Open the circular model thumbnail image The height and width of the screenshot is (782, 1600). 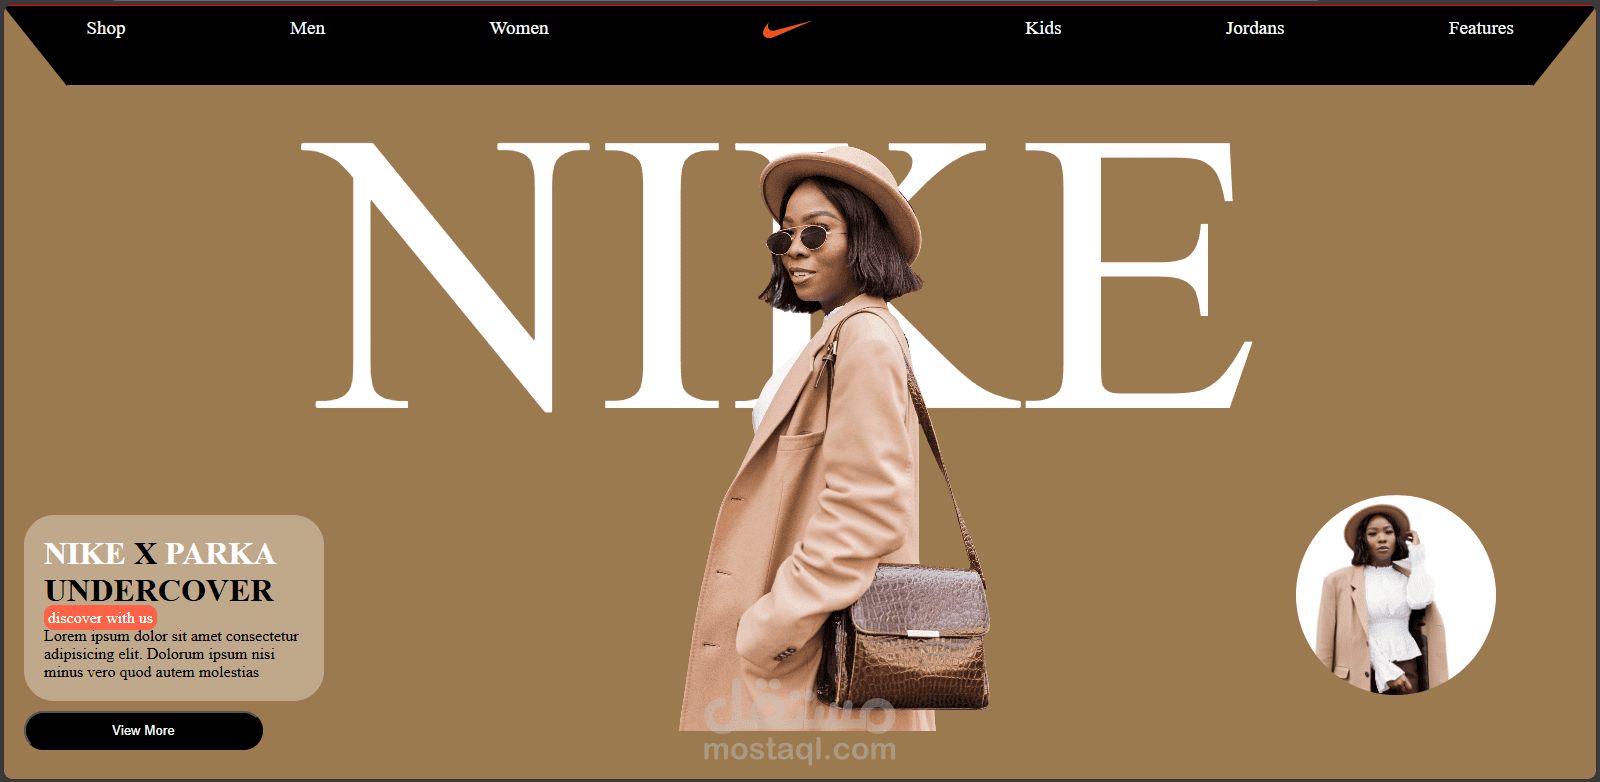[x=1396, y=595]
